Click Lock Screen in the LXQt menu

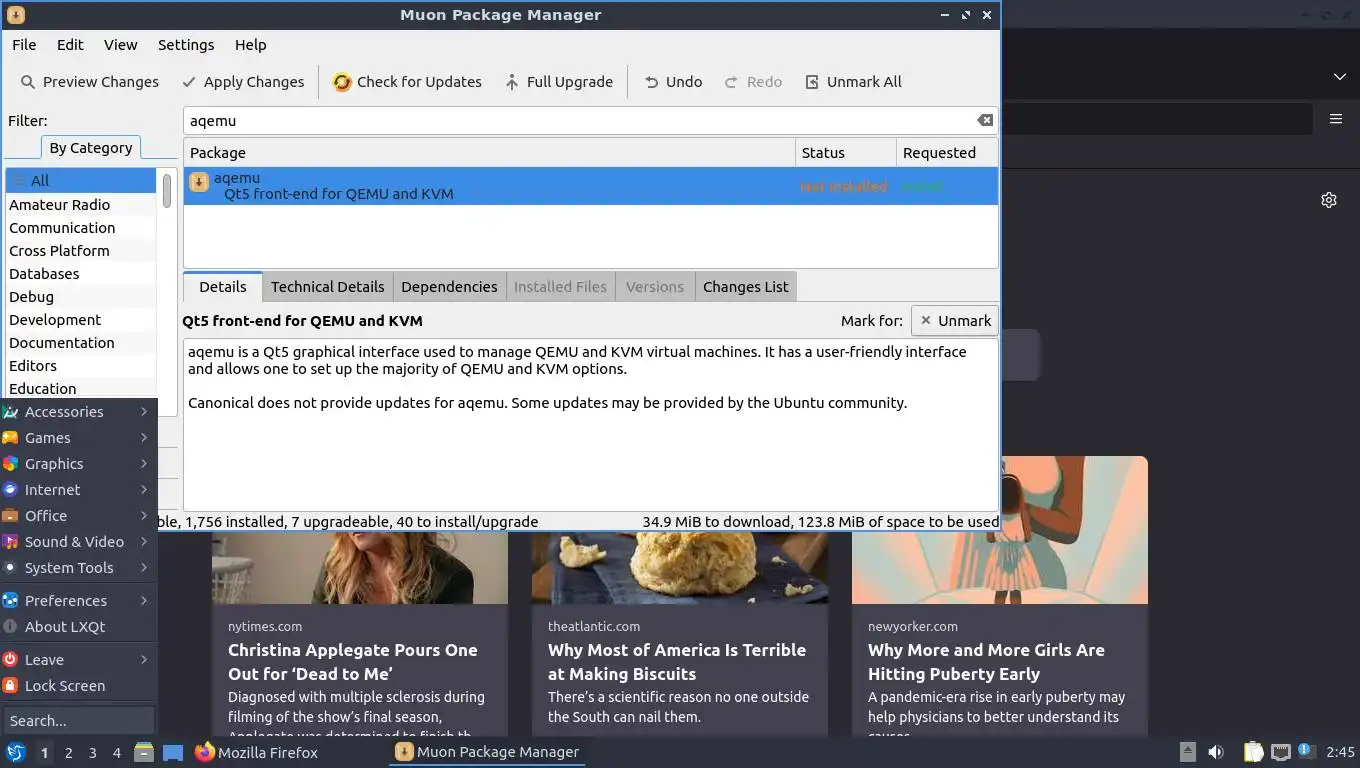[78, 686]
